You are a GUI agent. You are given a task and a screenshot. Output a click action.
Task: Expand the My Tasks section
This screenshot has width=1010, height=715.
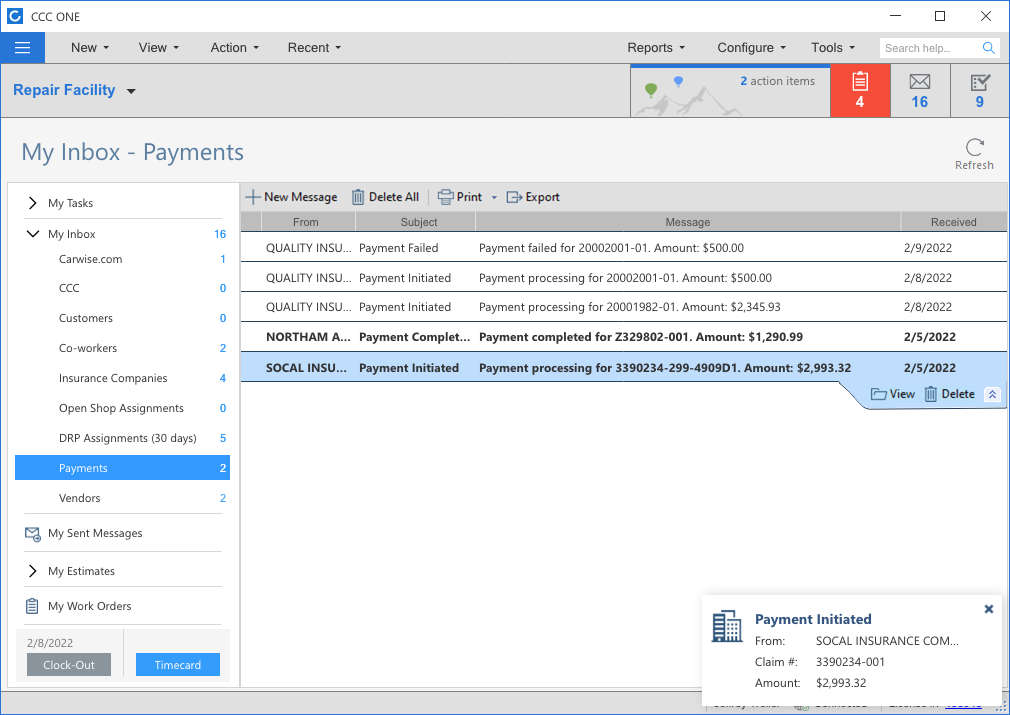click(33, 203)
